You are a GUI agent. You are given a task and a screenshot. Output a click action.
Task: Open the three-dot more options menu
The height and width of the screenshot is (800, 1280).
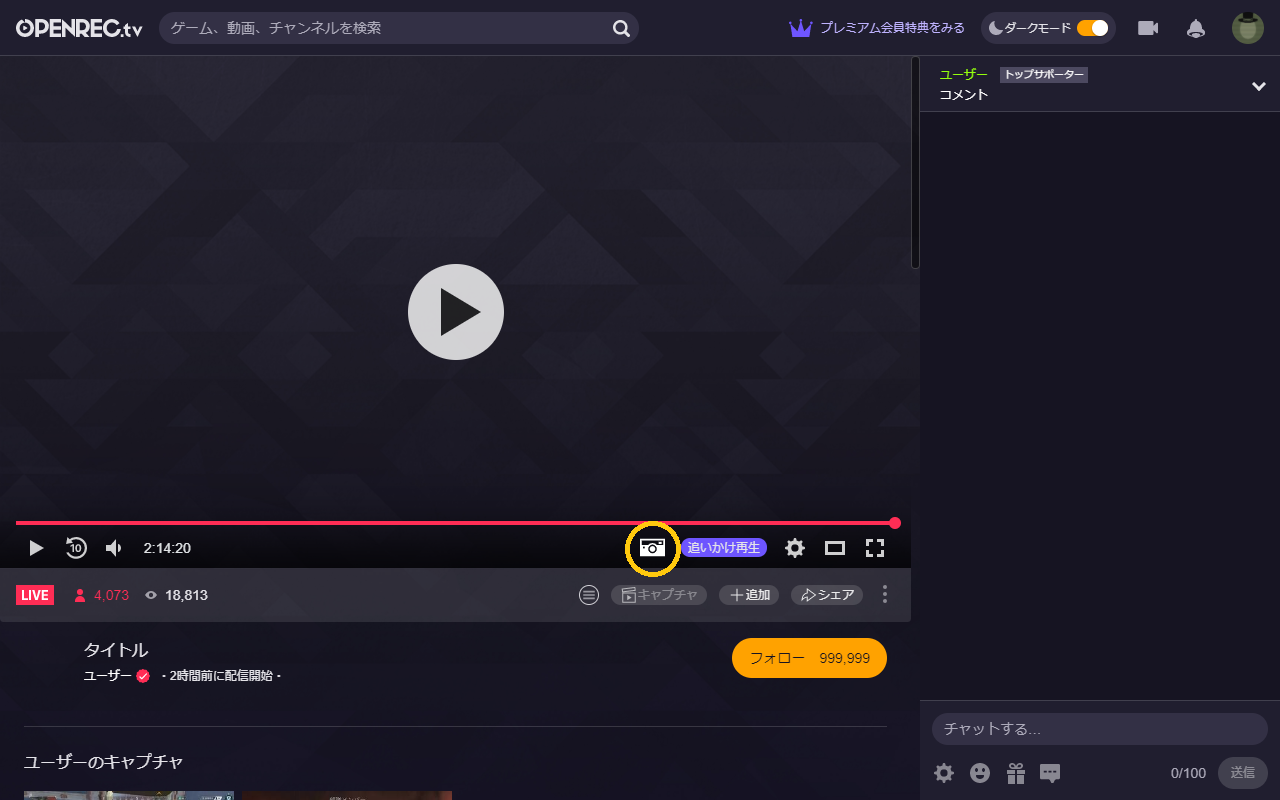coord(884,595)
